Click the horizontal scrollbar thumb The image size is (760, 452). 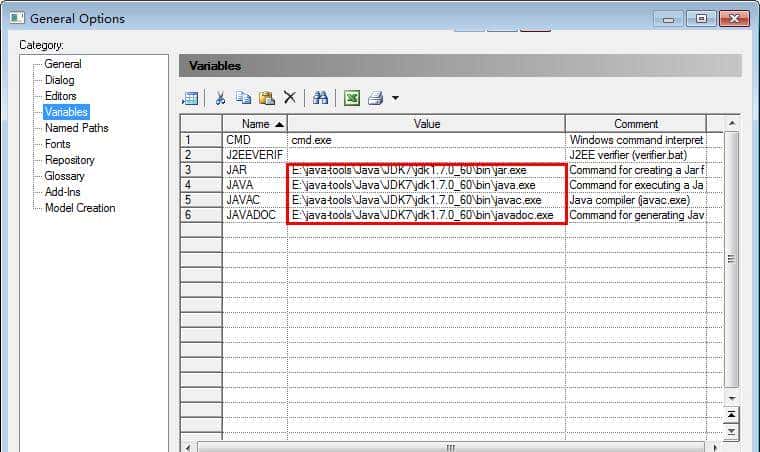(x=451, y=447)
